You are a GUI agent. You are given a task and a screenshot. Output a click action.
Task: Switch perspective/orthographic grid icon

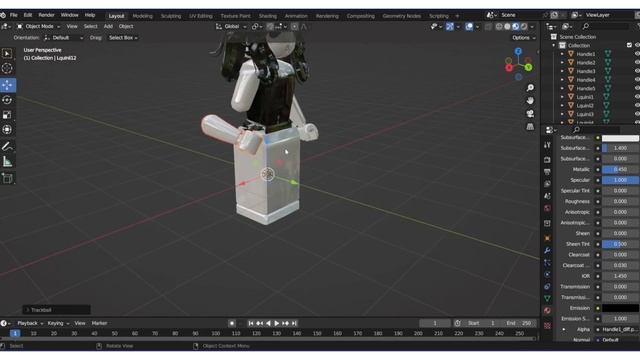(x=530, y=127)
